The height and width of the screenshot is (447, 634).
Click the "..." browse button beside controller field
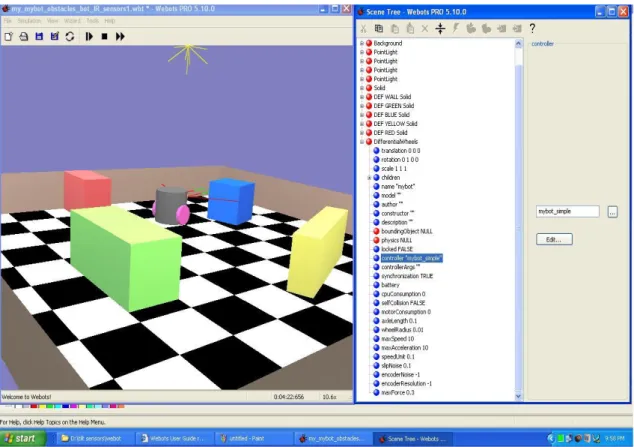pos(613,211)
